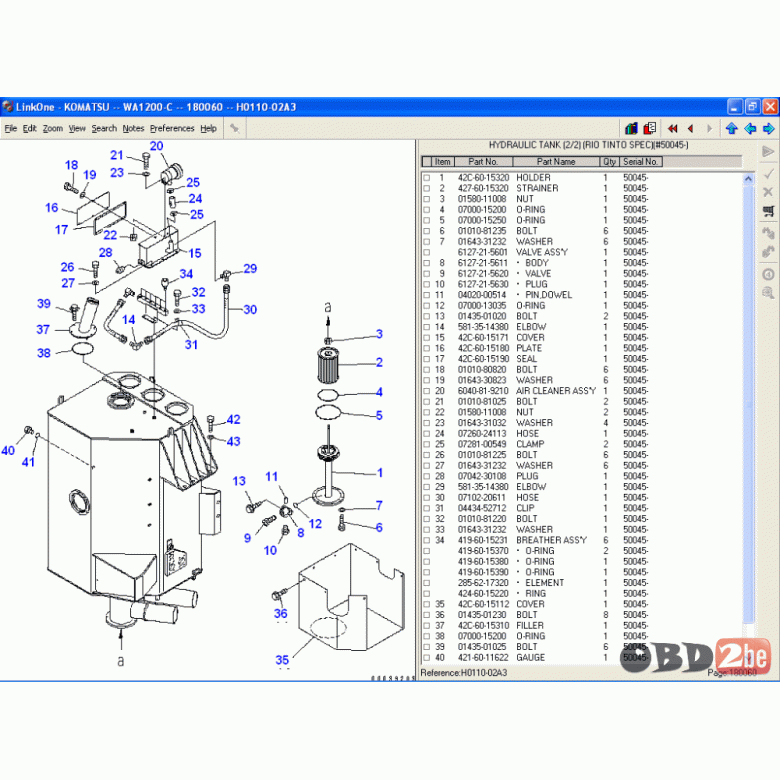Viewport: 780px width, 780px height.
Task: Sort by the Serial No. column header
Action: (641, 162)
